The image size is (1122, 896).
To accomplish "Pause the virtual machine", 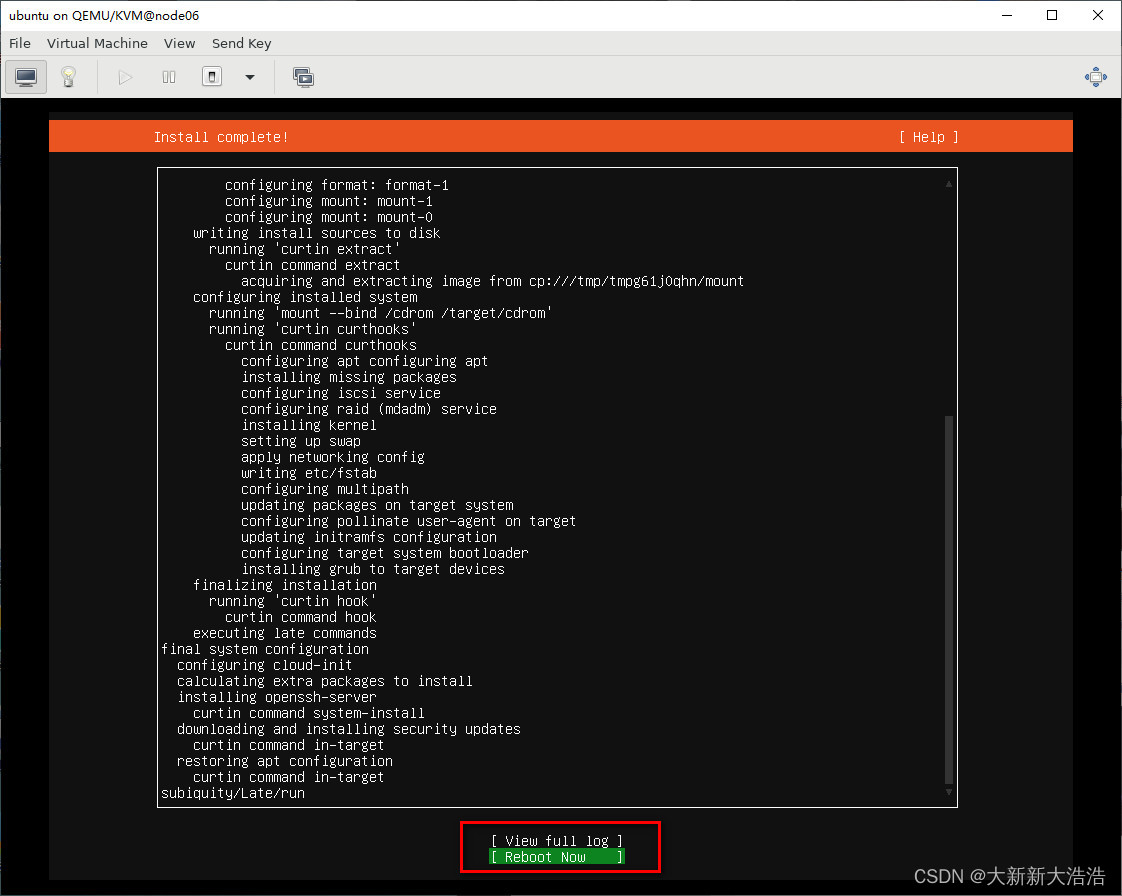I will point(169,77).
